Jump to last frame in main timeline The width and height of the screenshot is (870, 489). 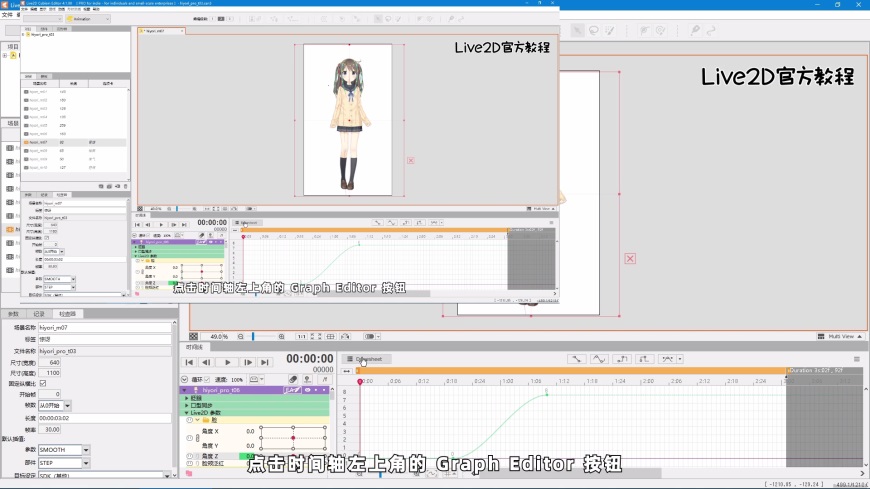tap(265, 362)
